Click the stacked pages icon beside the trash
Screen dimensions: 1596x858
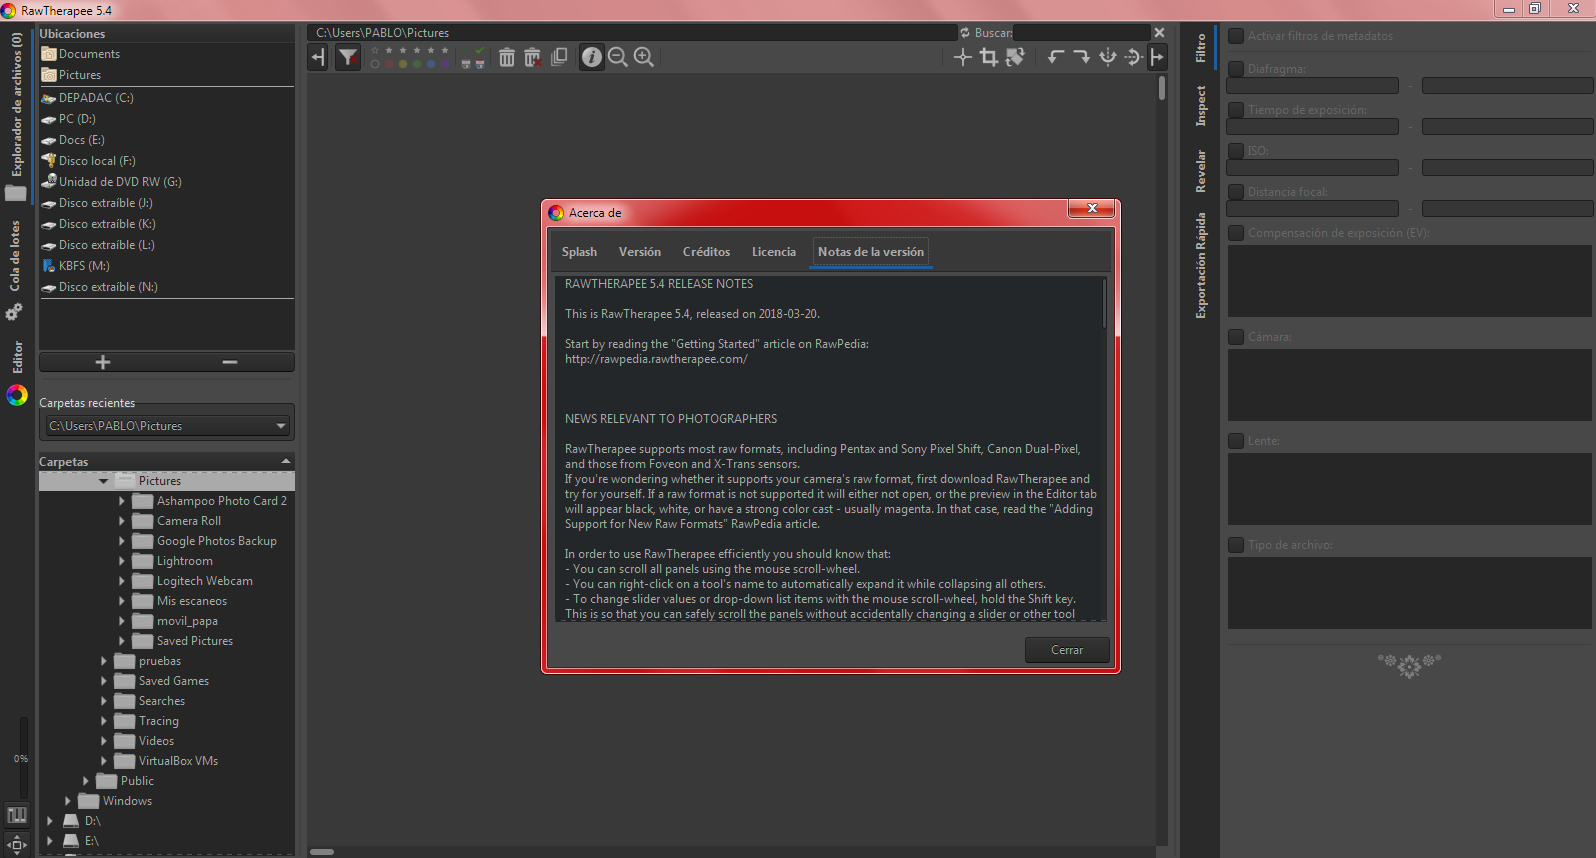coord(559,57)
